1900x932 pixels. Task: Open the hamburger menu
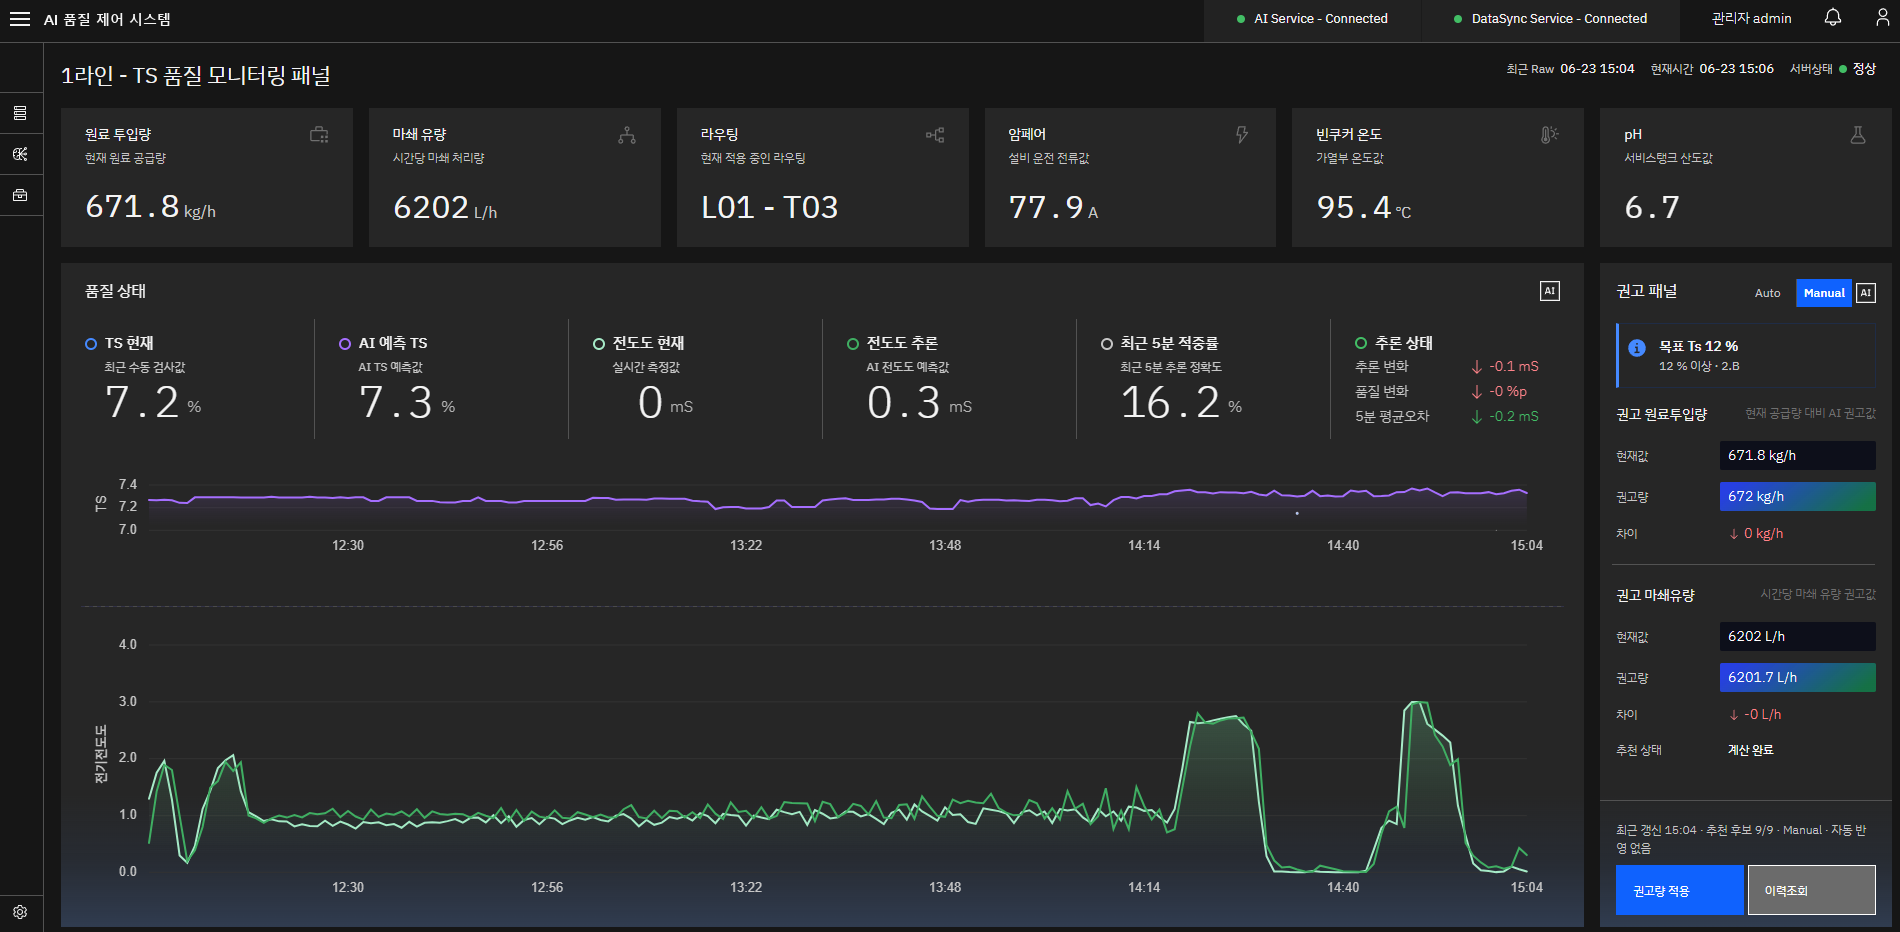[20, 19]
